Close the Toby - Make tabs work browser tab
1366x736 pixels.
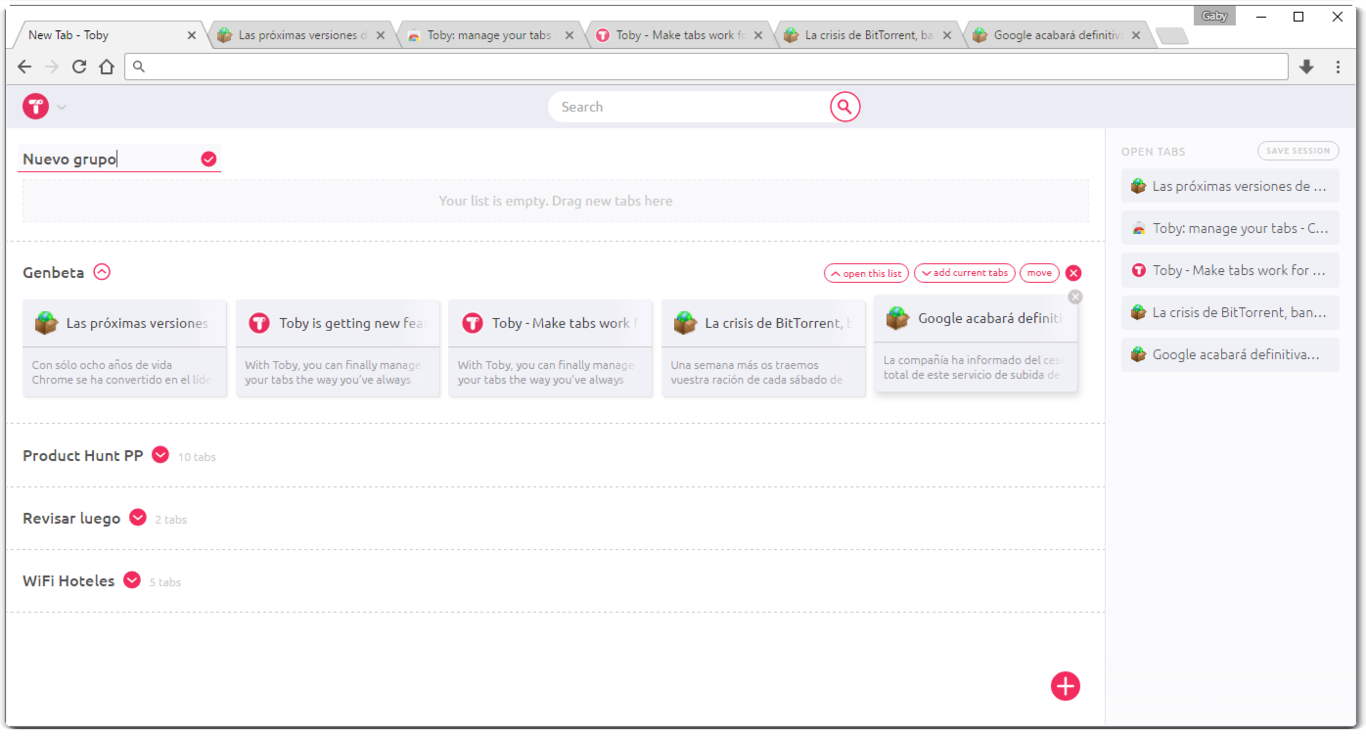click(x=759, y=35)
